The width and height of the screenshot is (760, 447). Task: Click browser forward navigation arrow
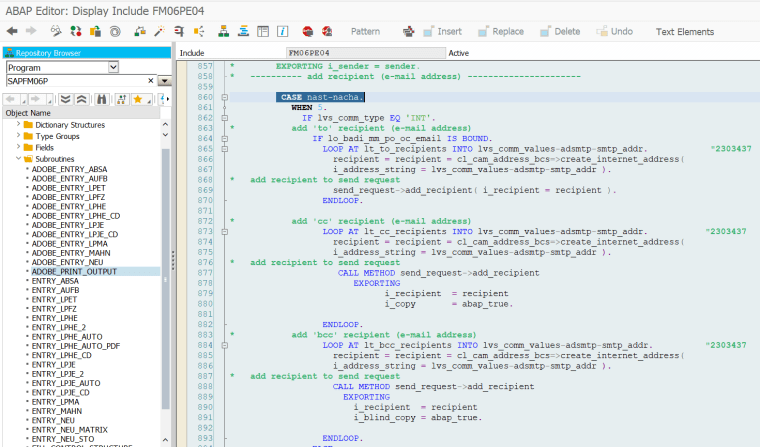35,99
